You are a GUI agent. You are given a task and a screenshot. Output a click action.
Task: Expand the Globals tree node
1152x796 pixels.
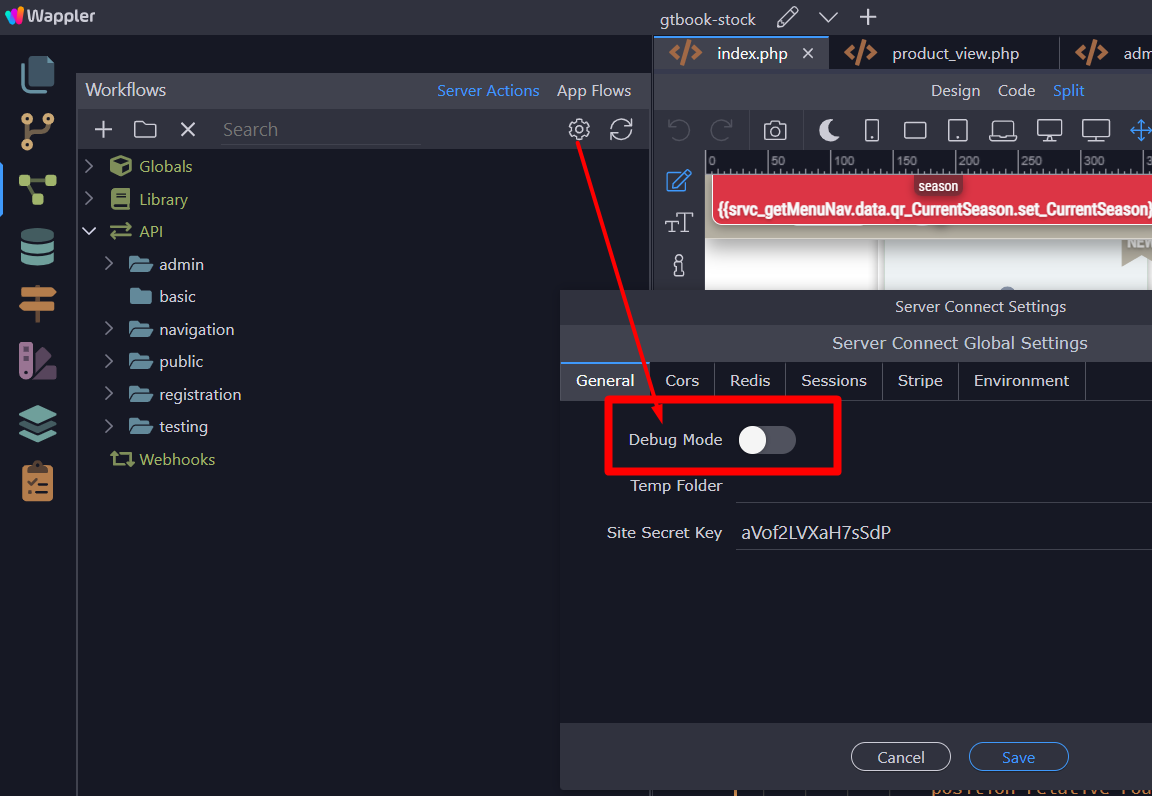[89, 166]
